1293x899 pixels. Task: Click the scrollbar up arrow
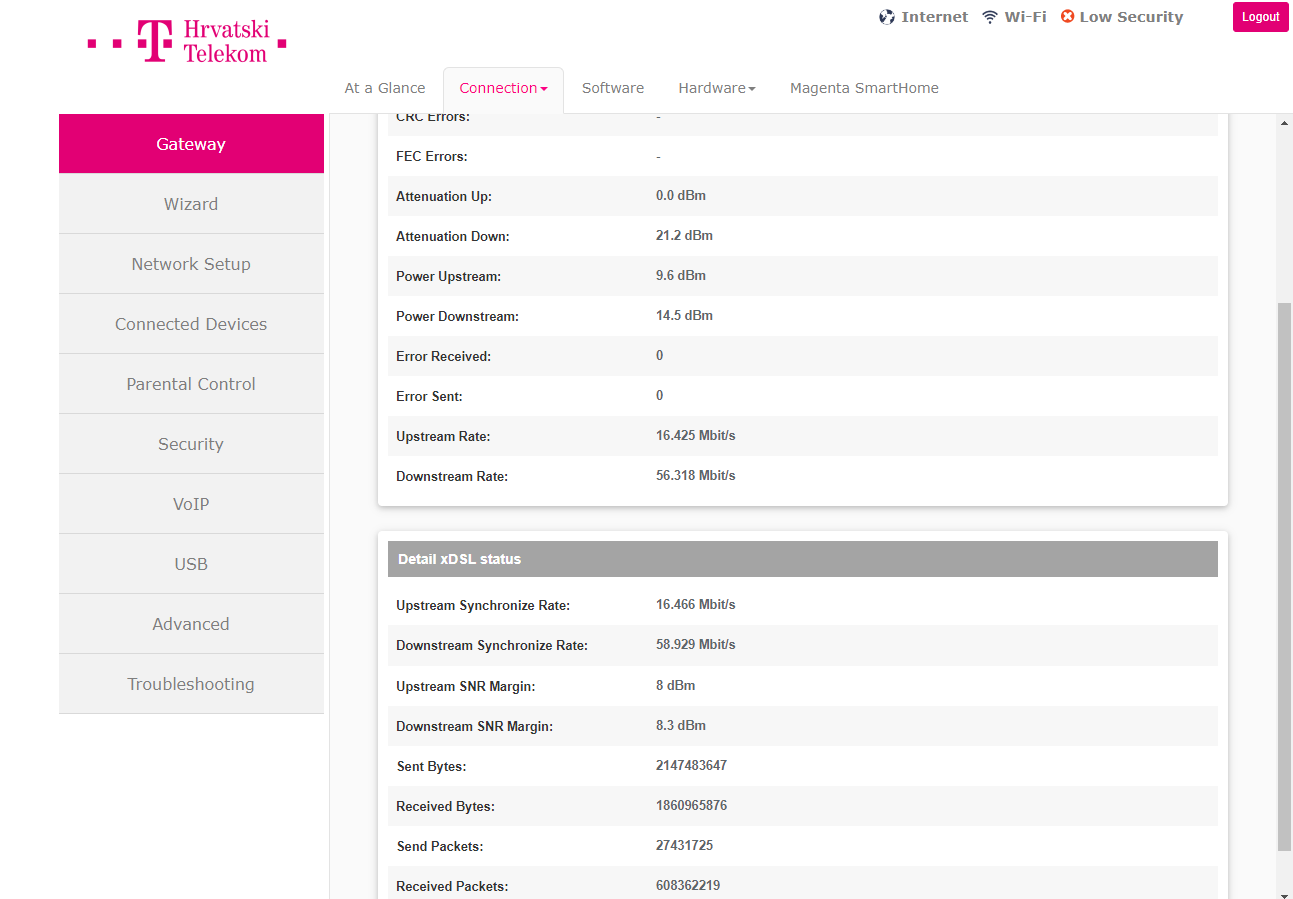pyautogui.click(x=1285, y=123)
